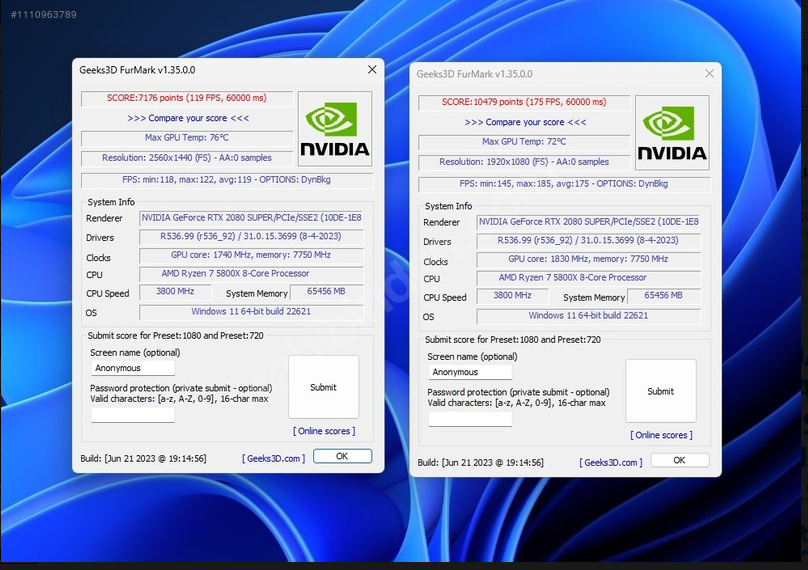The image size is (808, 570).
Task: Select the SCORE:10479 points text
Action: [524, 102]
